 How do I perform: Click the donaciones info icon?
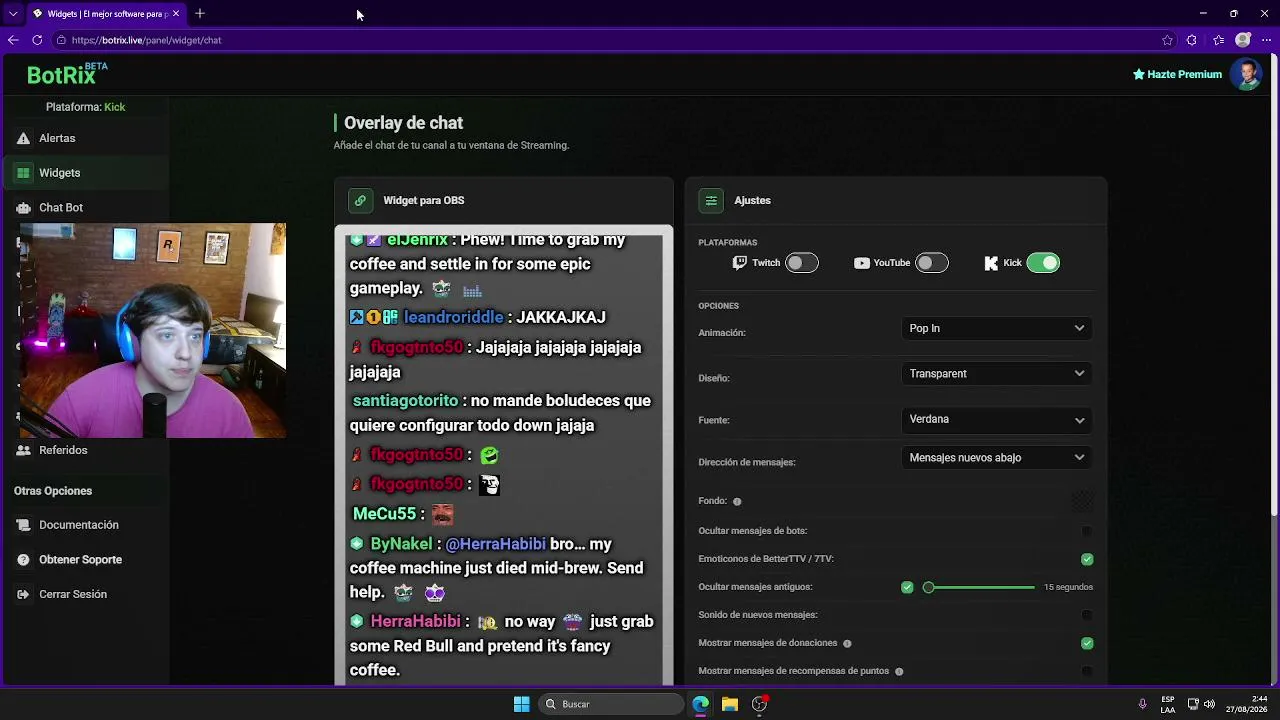click(847, 643)
